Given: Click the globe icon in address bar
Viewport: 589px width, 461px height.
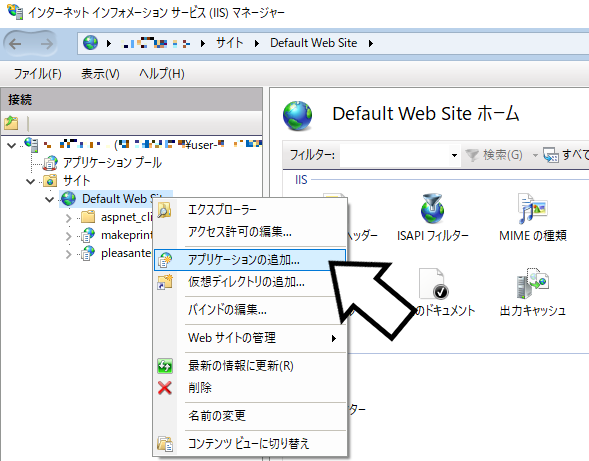Looking at the screenshot, I should [x=91, y=43].
